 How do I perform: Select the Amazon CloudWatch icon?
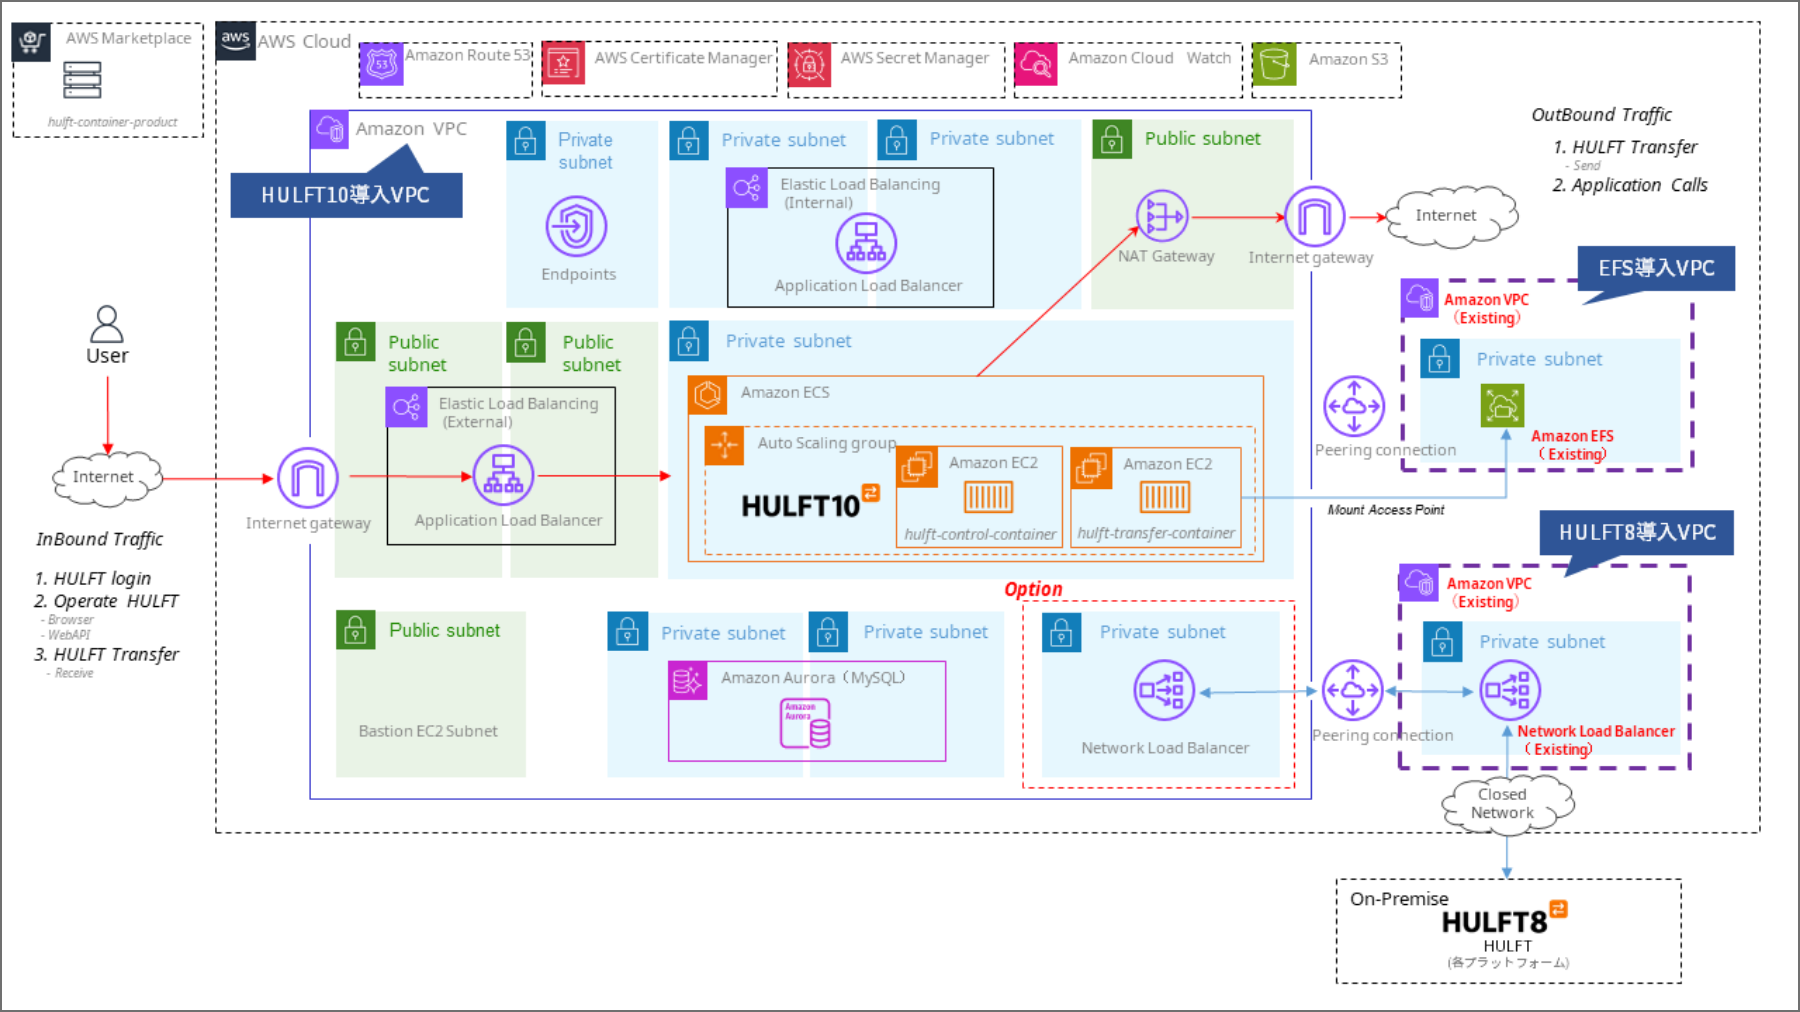[x=1035, y=64]
